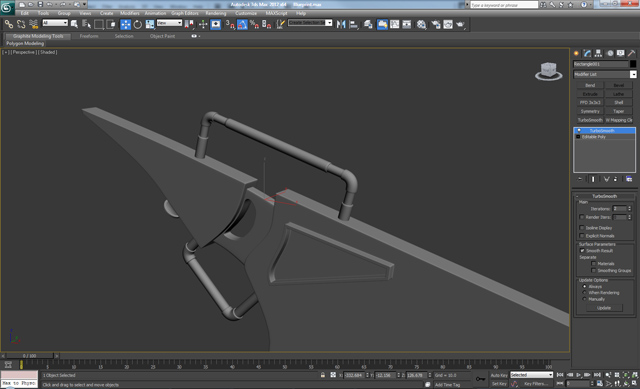
Task: Choose the Rectangular Selection Region icon
Action: [x=98, y=24]
